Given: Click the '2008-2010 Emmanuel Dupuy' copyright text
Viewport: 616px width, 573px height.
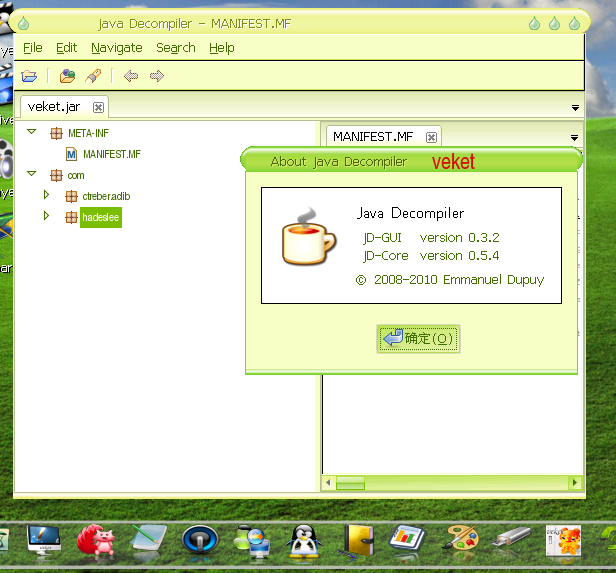Looking at the screenshot, I should (450, 280).
